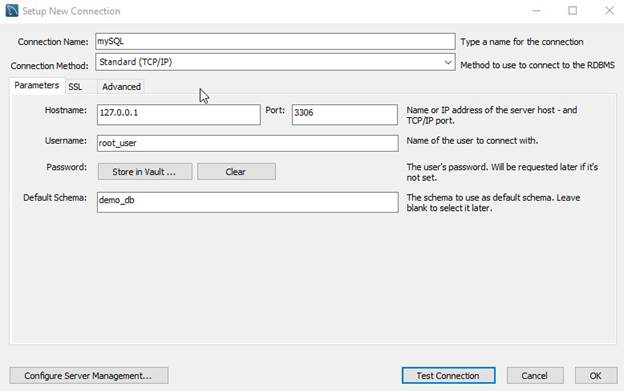Cancel the new connection setup
This screenshot has width=624, height=391.
pos(535,375)
